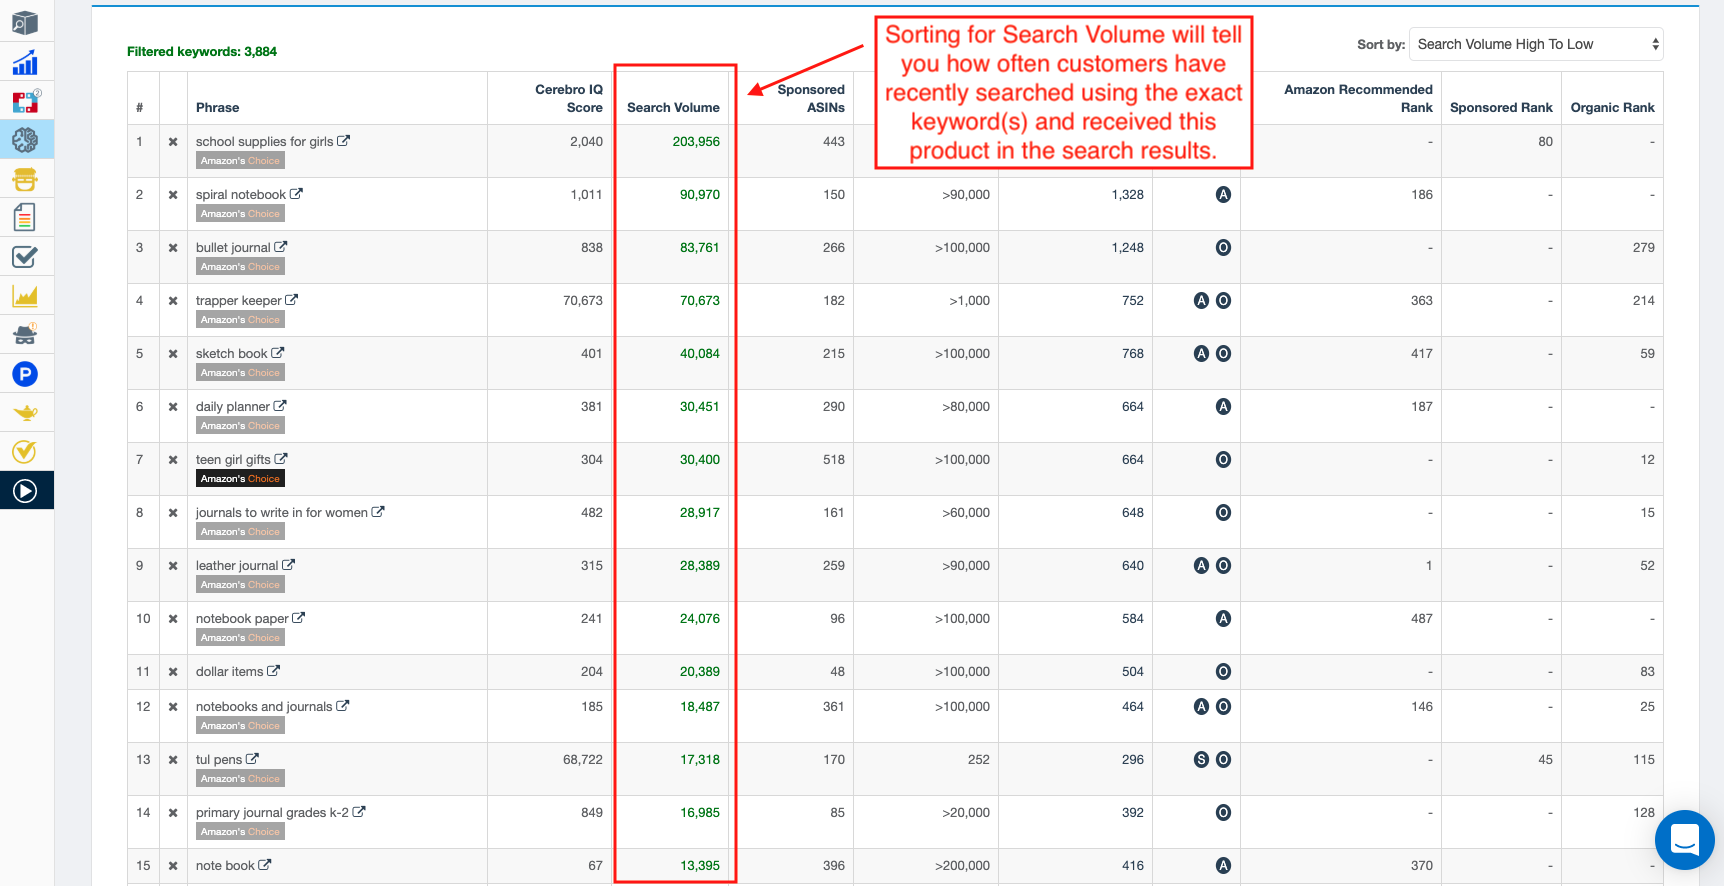Click search volume value 90,970
This screenshot has width=1724, height=886.
tap(700, 195)
